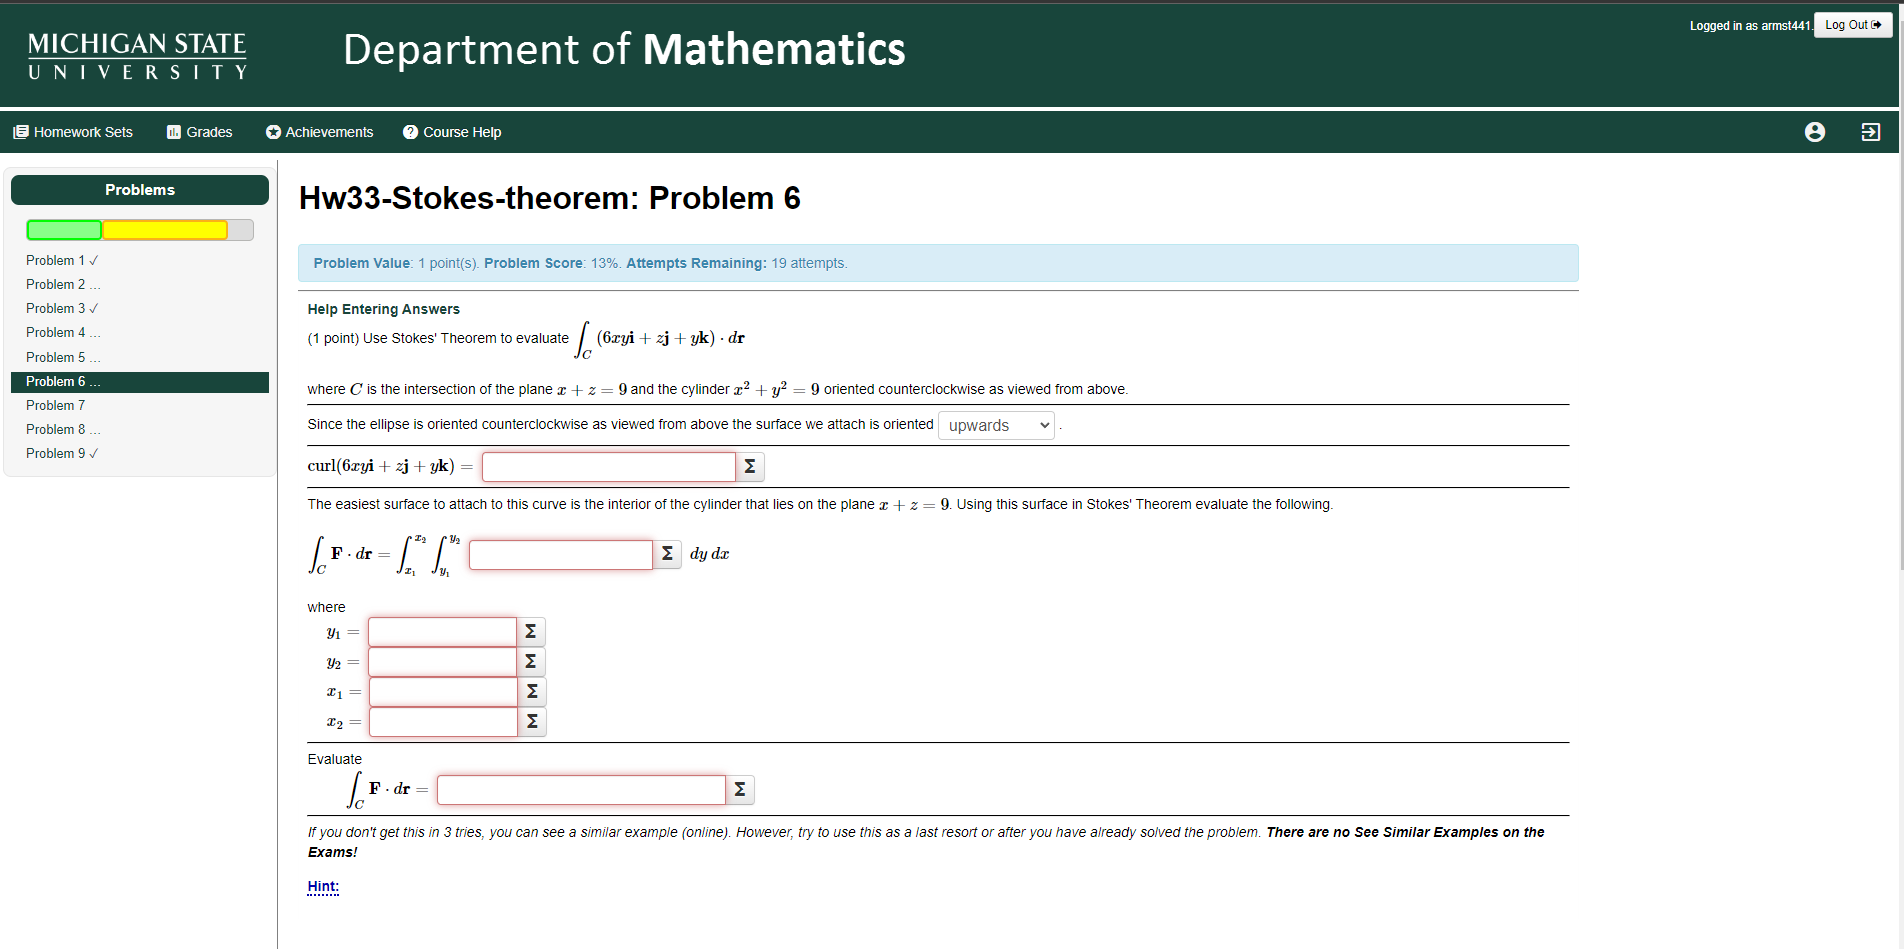Open equation editor for y1 field

click(531, 632)
